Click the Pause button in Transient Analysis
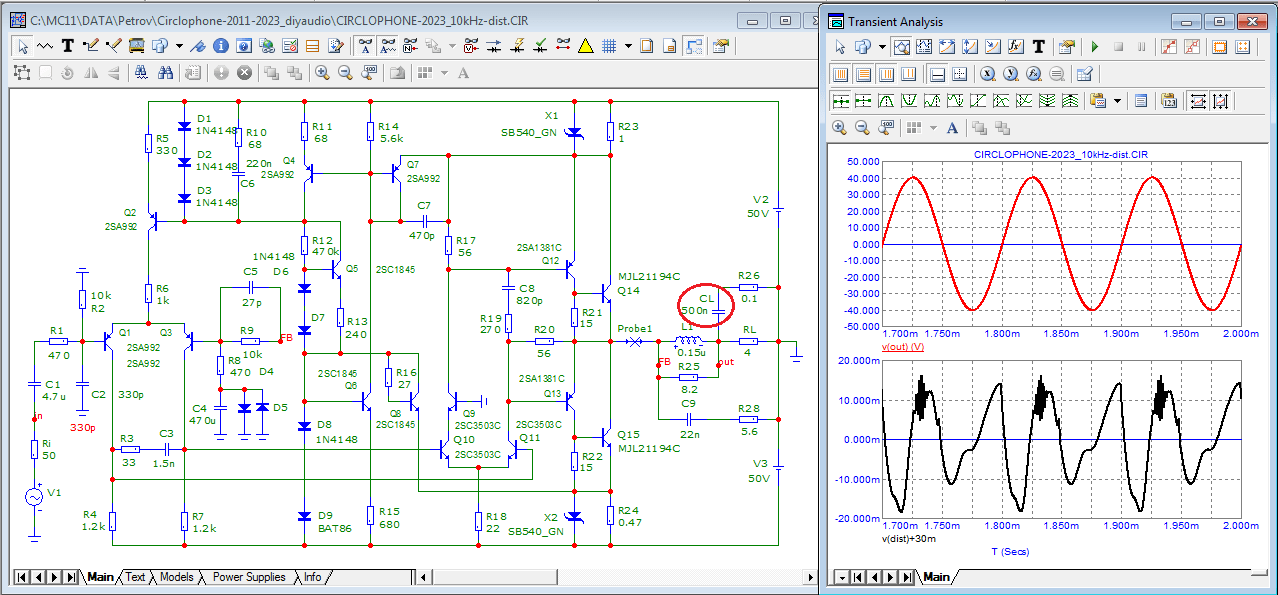The height and width of the screenshot is (595, 1278). [1141, 47]
